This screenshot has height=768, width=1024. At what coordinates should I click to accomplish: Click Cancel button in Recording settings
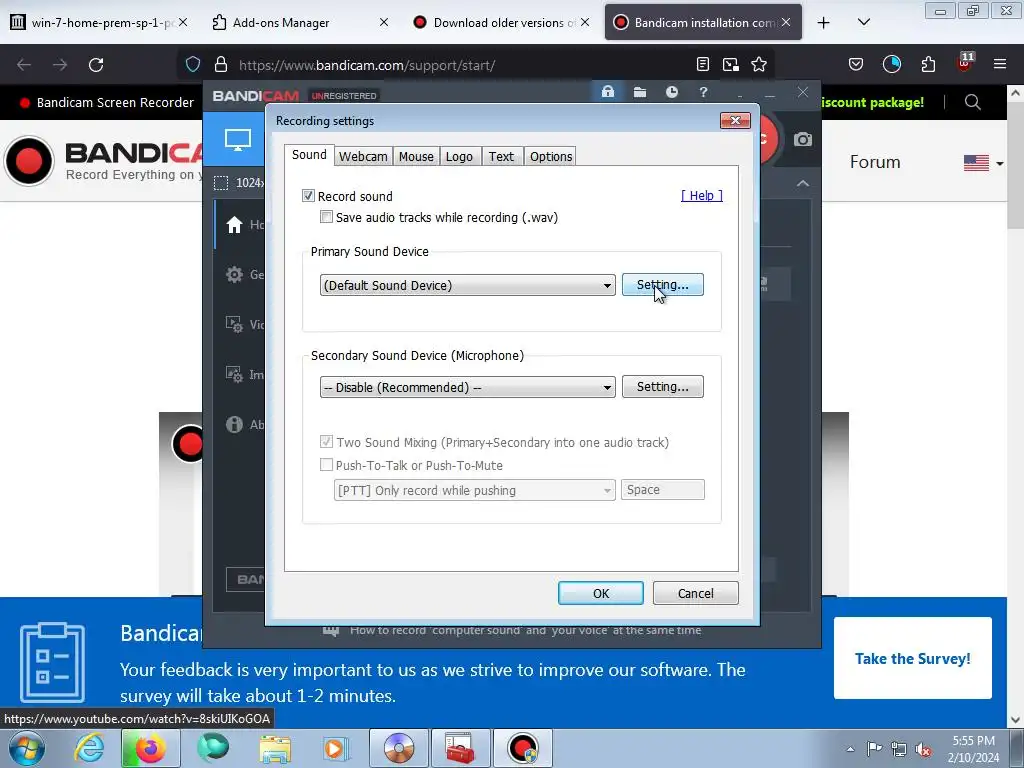(696, 593)
